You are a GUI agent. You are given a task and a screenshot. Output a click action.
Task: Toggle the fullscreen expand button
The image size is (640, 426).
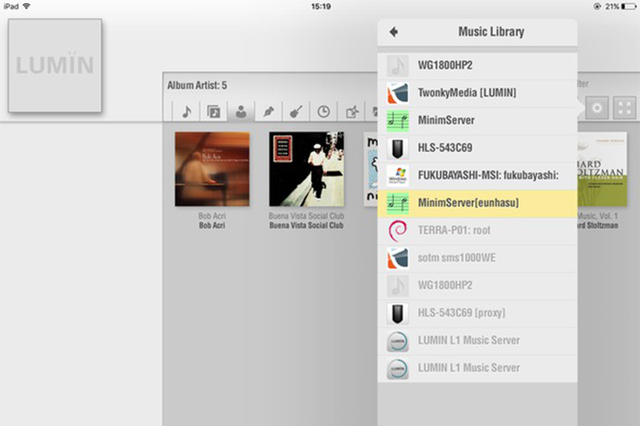624,109
